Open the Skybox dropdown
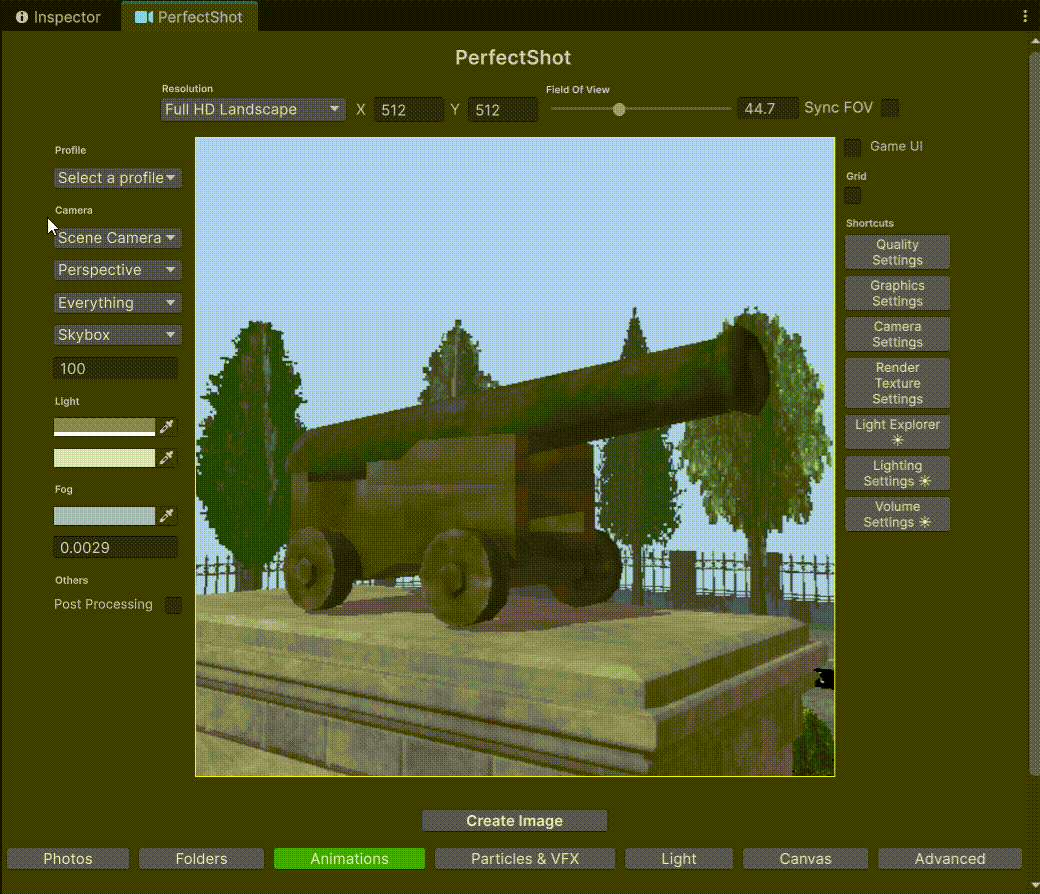Image resolution: width=1040 pixels, height=894 pixels. pyautogui.click(x=118, y=335)
